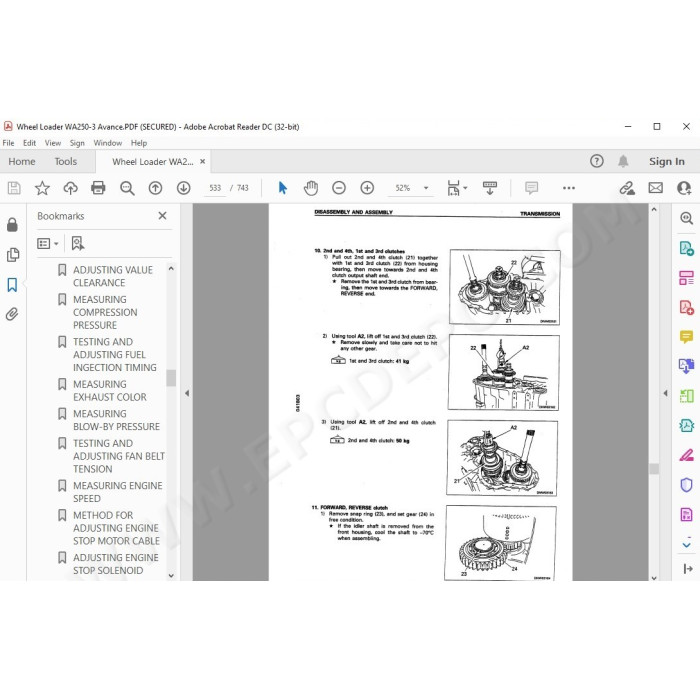Open MEASURING COMPRESSION PRESSURE bookmark
Viewport: 700px width, 700px height.
click(105, 312)
